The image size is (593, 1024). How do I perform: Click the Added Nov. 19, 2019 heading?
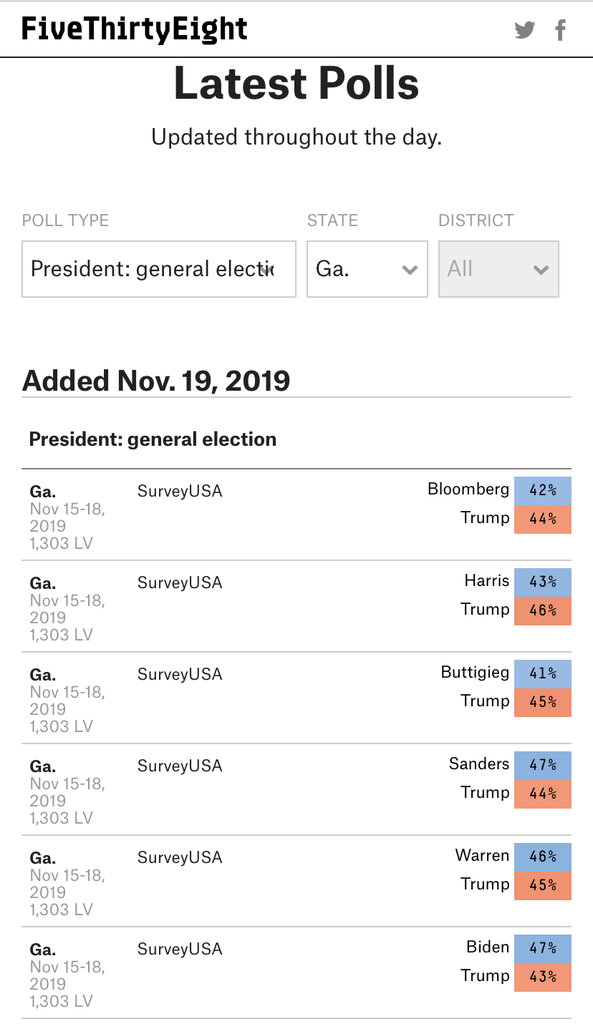point(156,381)
